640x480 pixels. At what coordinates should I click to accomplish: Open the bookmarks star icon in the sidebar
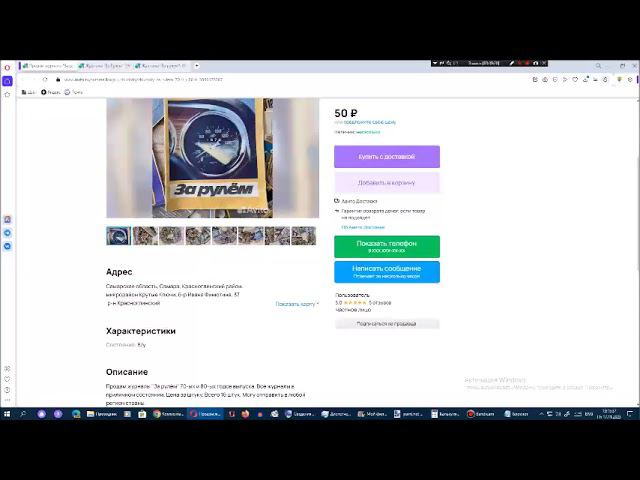click(x=7, y=94)
